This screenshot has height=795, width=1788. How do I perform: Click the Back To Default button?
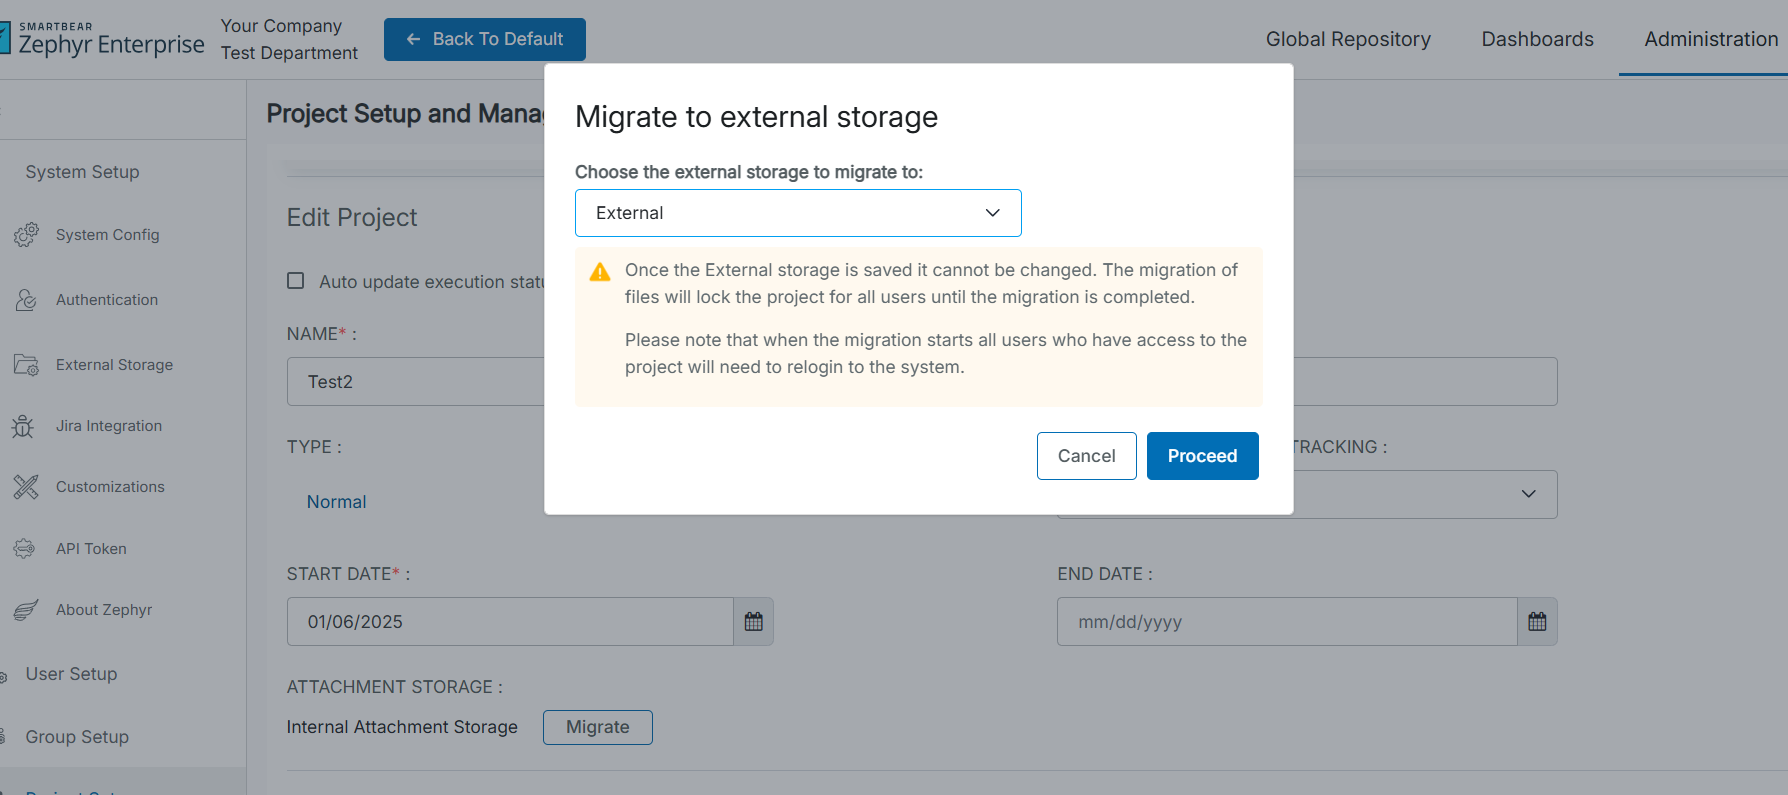pyautogui.click(x=485, y=39)
